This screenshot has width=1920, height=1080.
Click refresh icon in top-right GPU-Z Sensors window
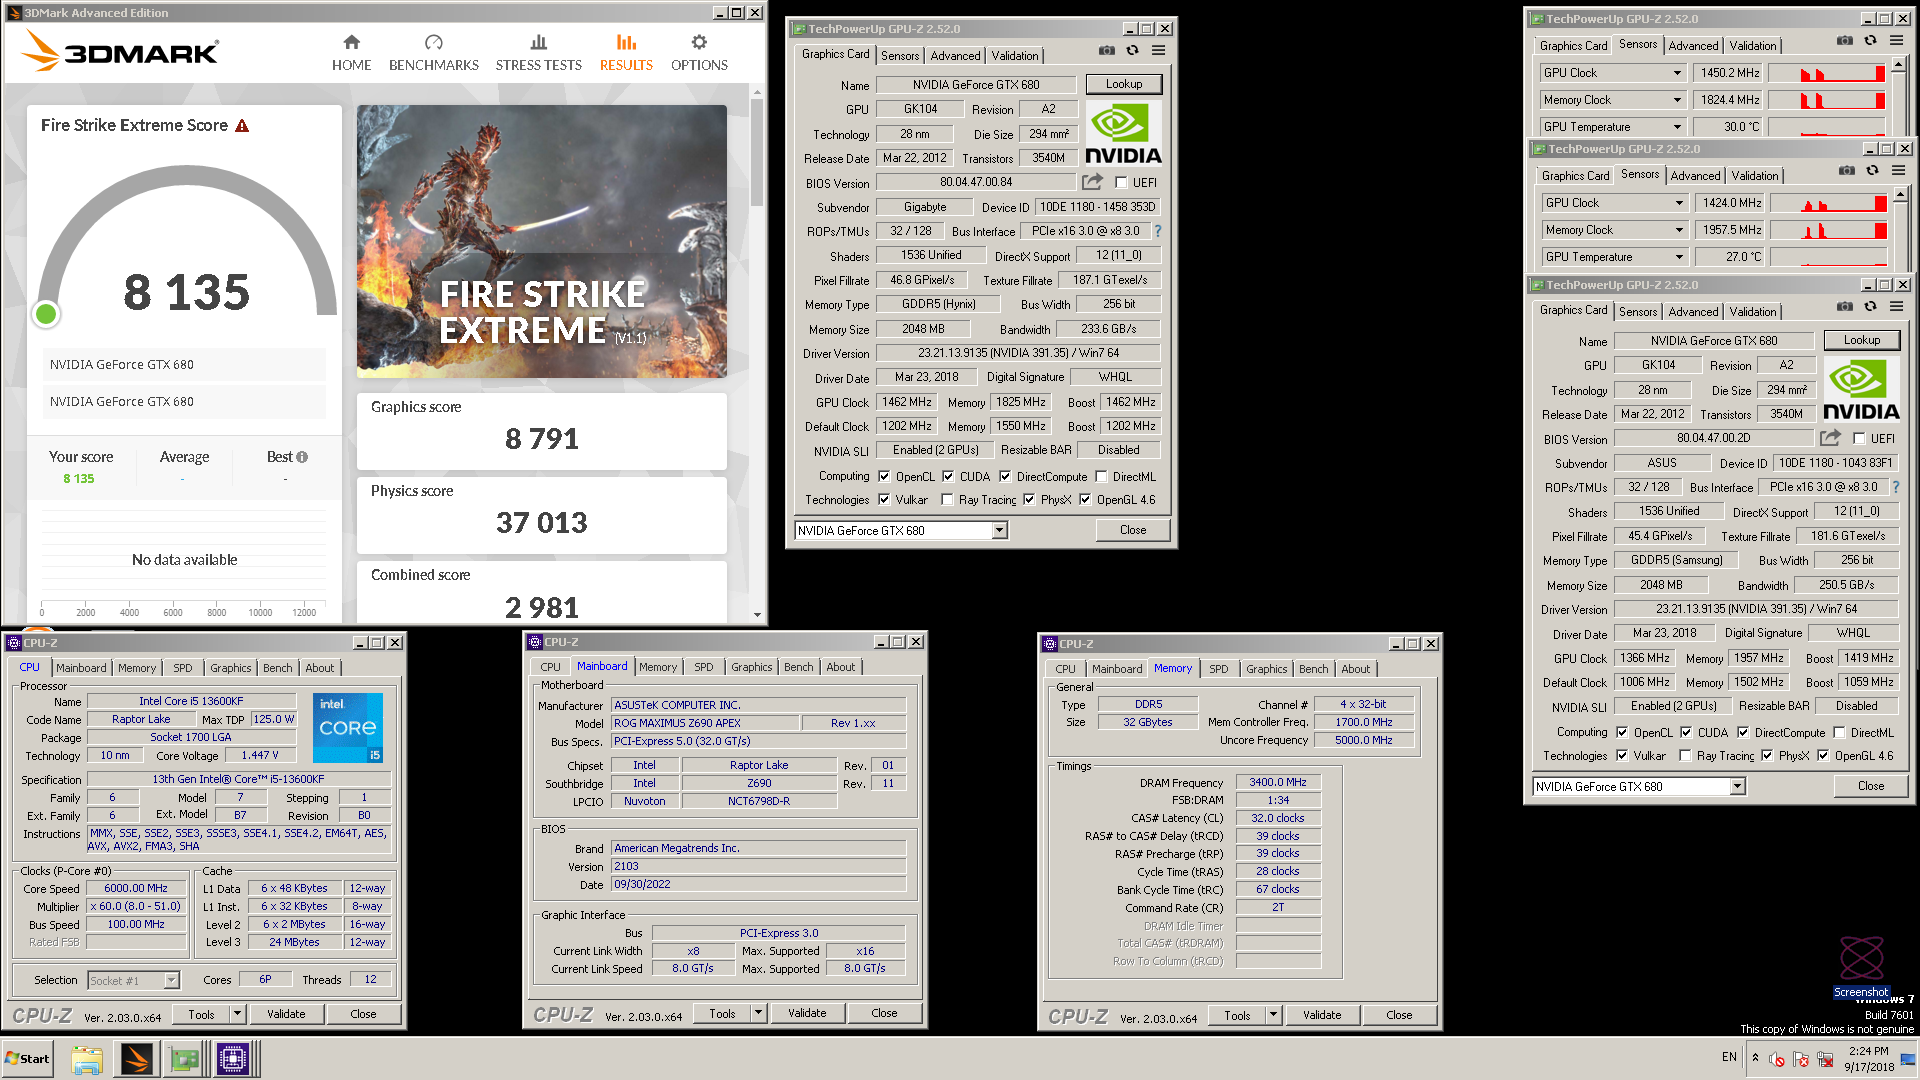(1870, 40)
